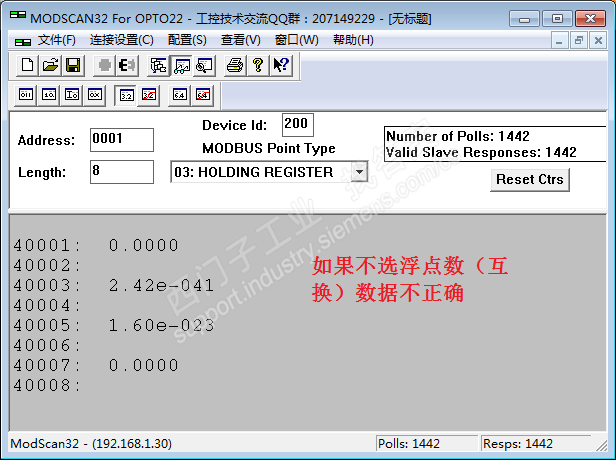Click the show traffic magnifier icon
616x460 pixels.
point(204,65)
